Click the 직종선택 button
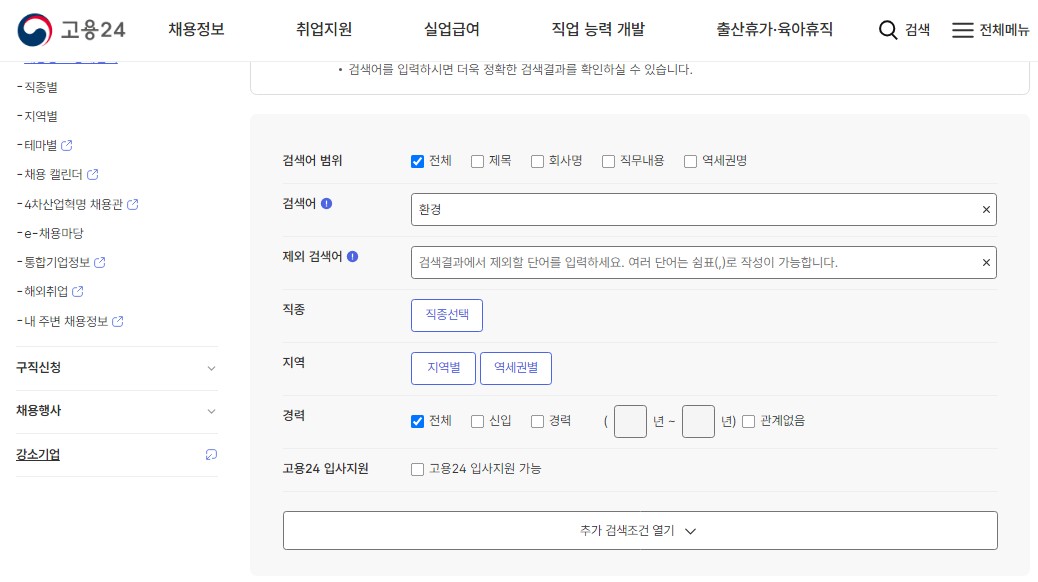The width and height of the screenshot is (1038, 582). (447, 315)
